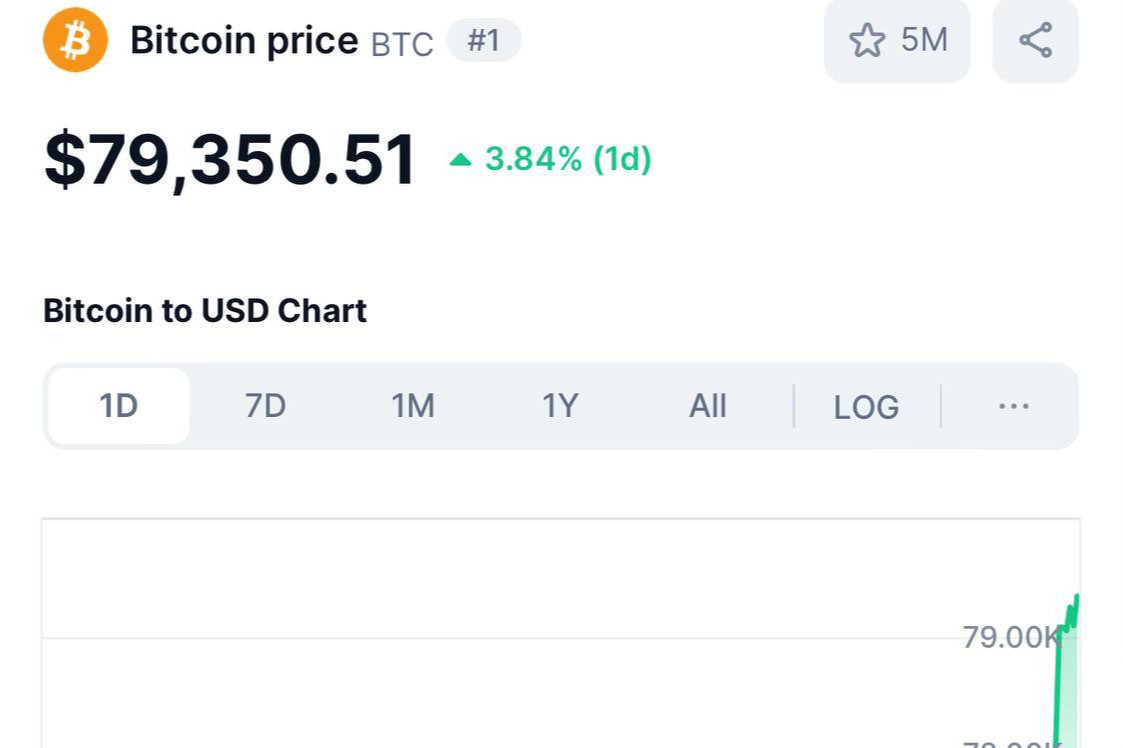Toggle the watchlist star for Bitcoin
This screenshot has height=748, width=1123.
pyautogui.click(x=866, y=40)
